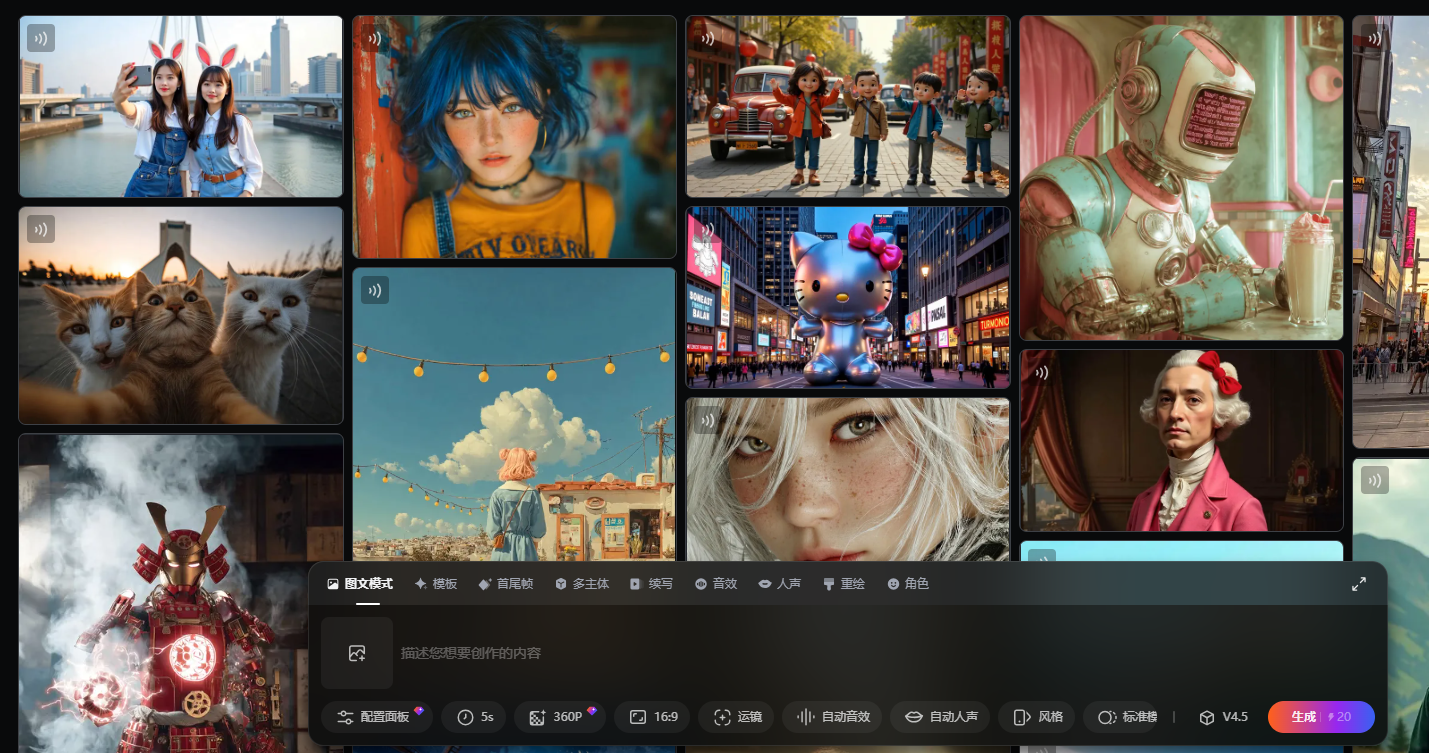Toggle sound icon on green mountain thumbnail
Image resolution: width=1429 pixels, height=753 pixels.
click(x=1375, y=480)
